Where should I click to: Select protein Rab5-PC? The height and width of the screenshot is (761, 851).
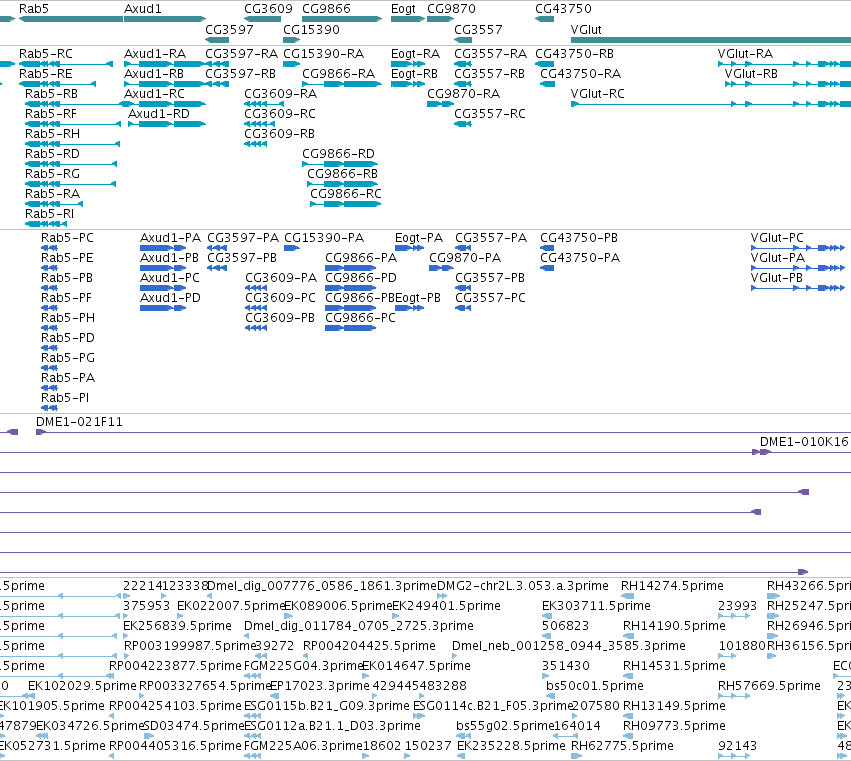pyautogui.click(x=49, y=248)
